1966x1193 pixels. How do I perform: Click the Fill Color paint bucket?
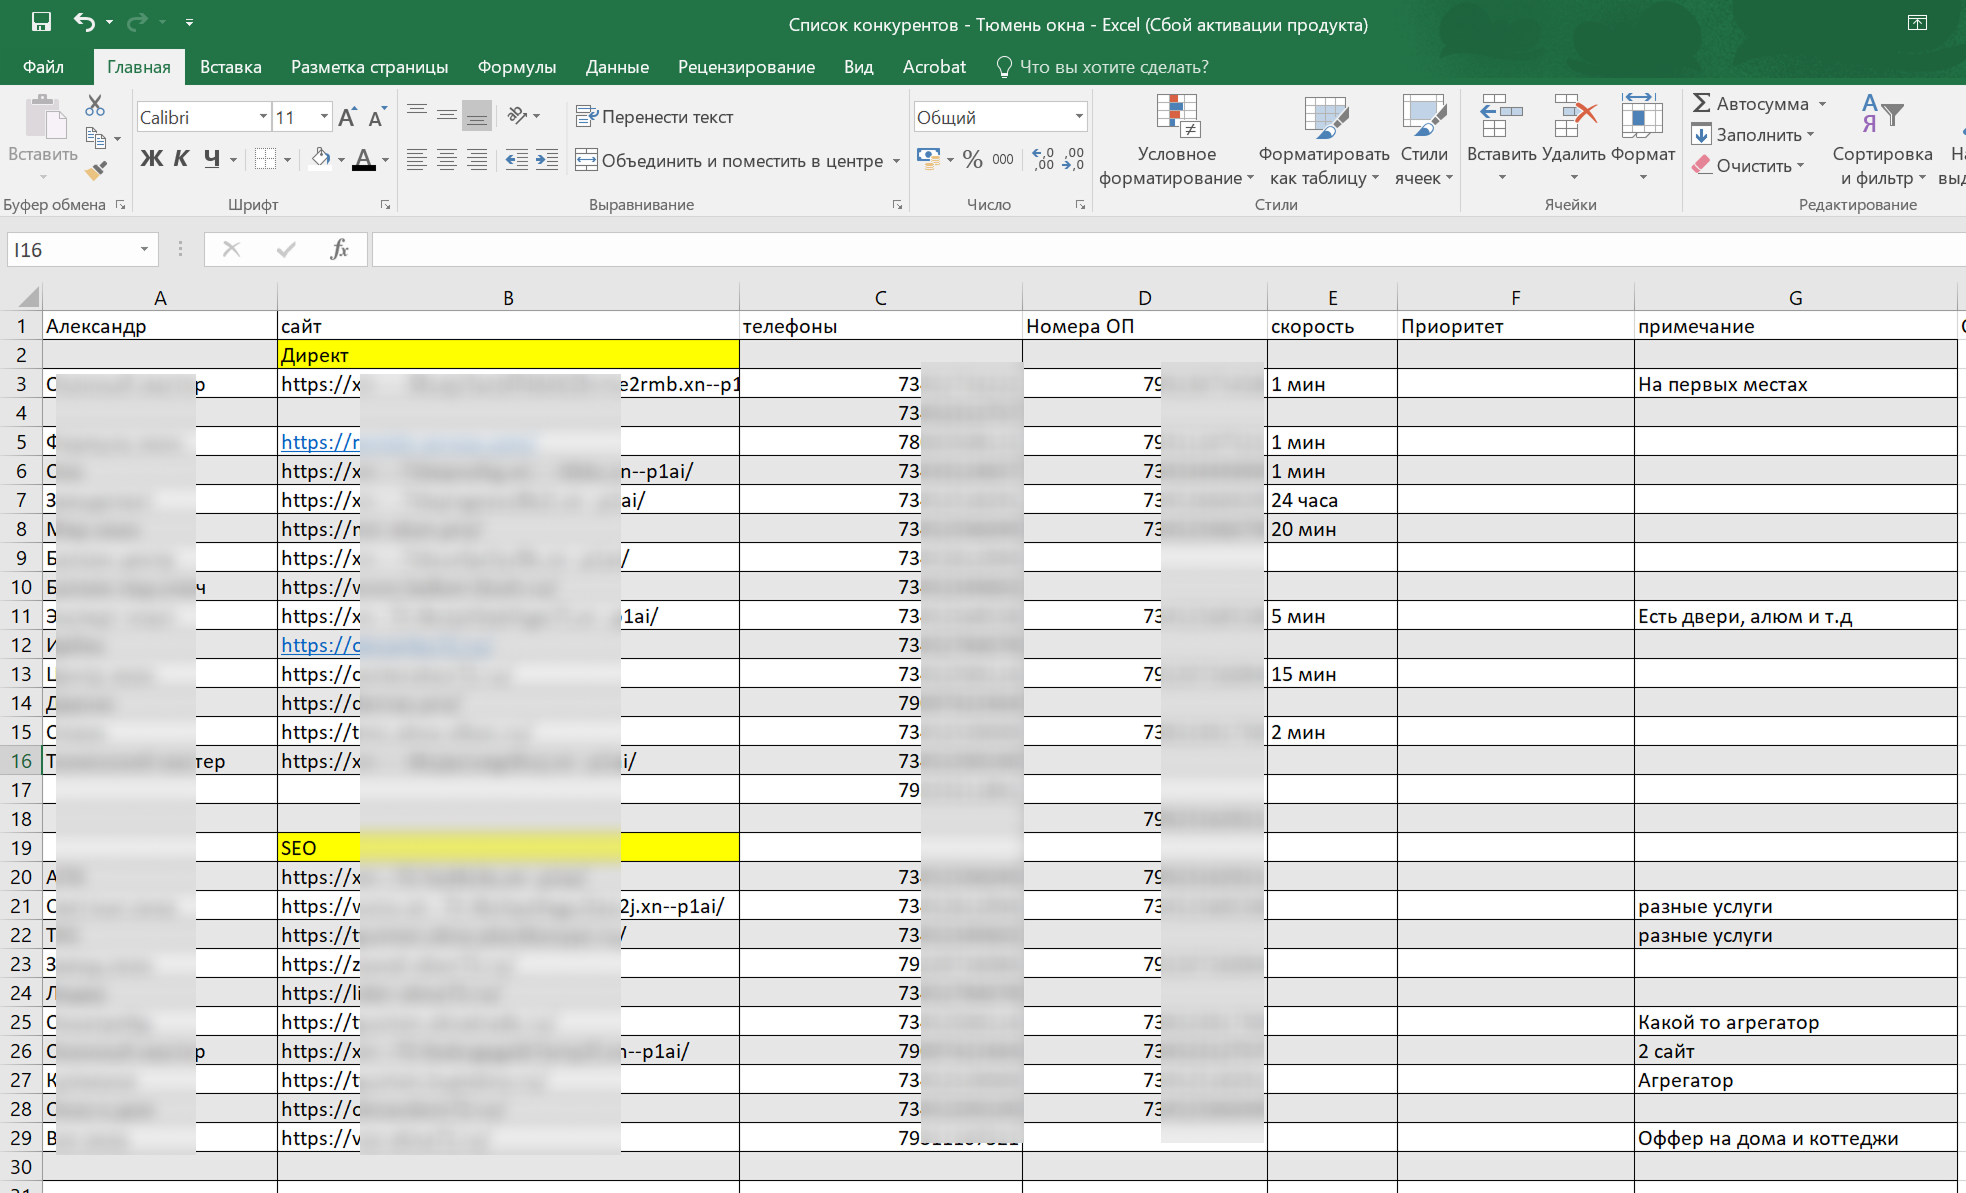pyautogui.click(x=320, y=159)
